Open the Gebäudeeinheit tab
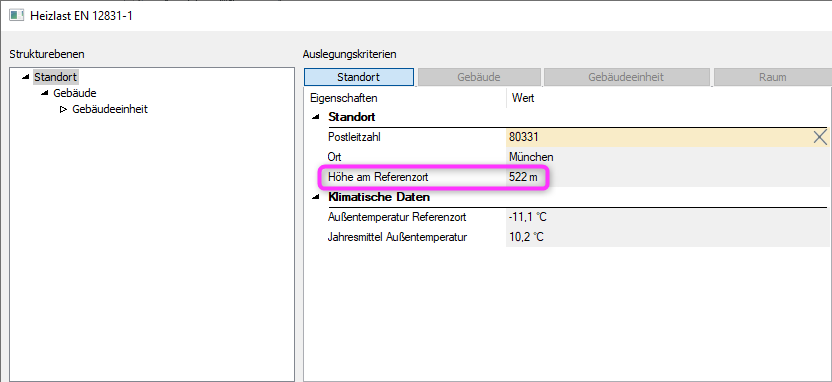The image size is (832, 382). click(x=626, y=77)
